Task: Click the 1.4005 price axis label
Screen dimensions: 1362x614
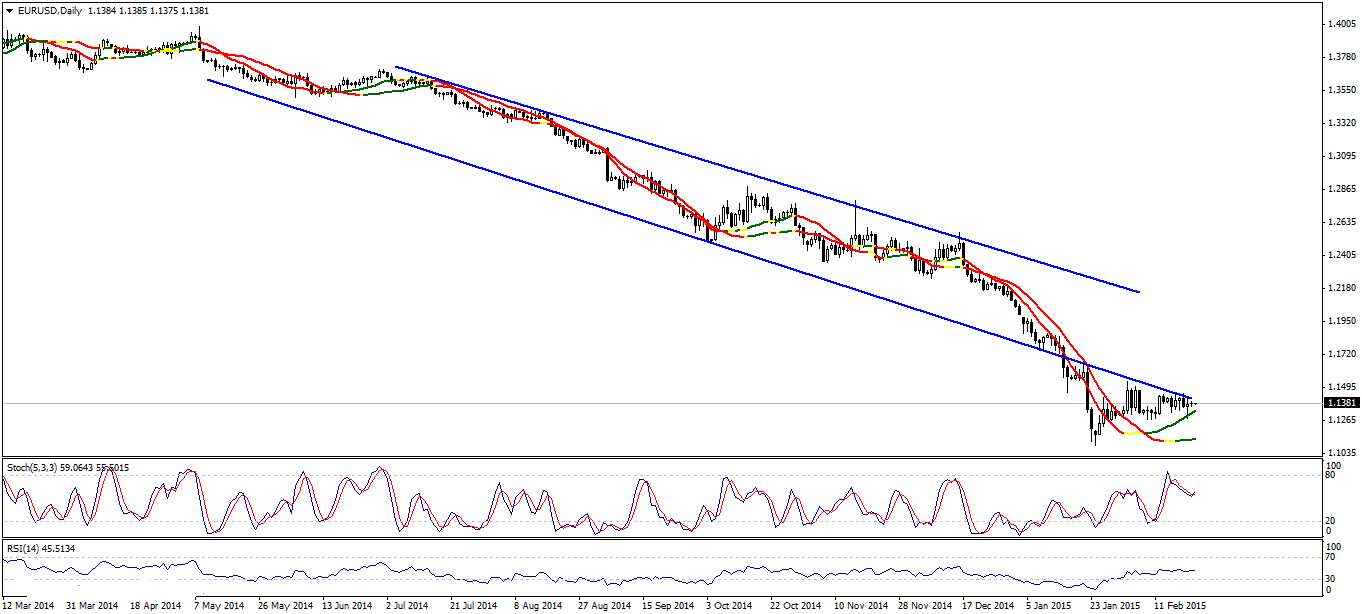Action: click(1340, 23)
